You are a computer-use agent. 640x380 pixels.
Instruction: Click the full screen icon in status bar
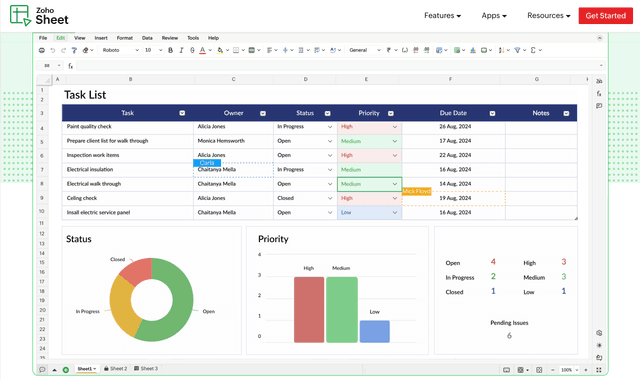[x=599, y=370]
